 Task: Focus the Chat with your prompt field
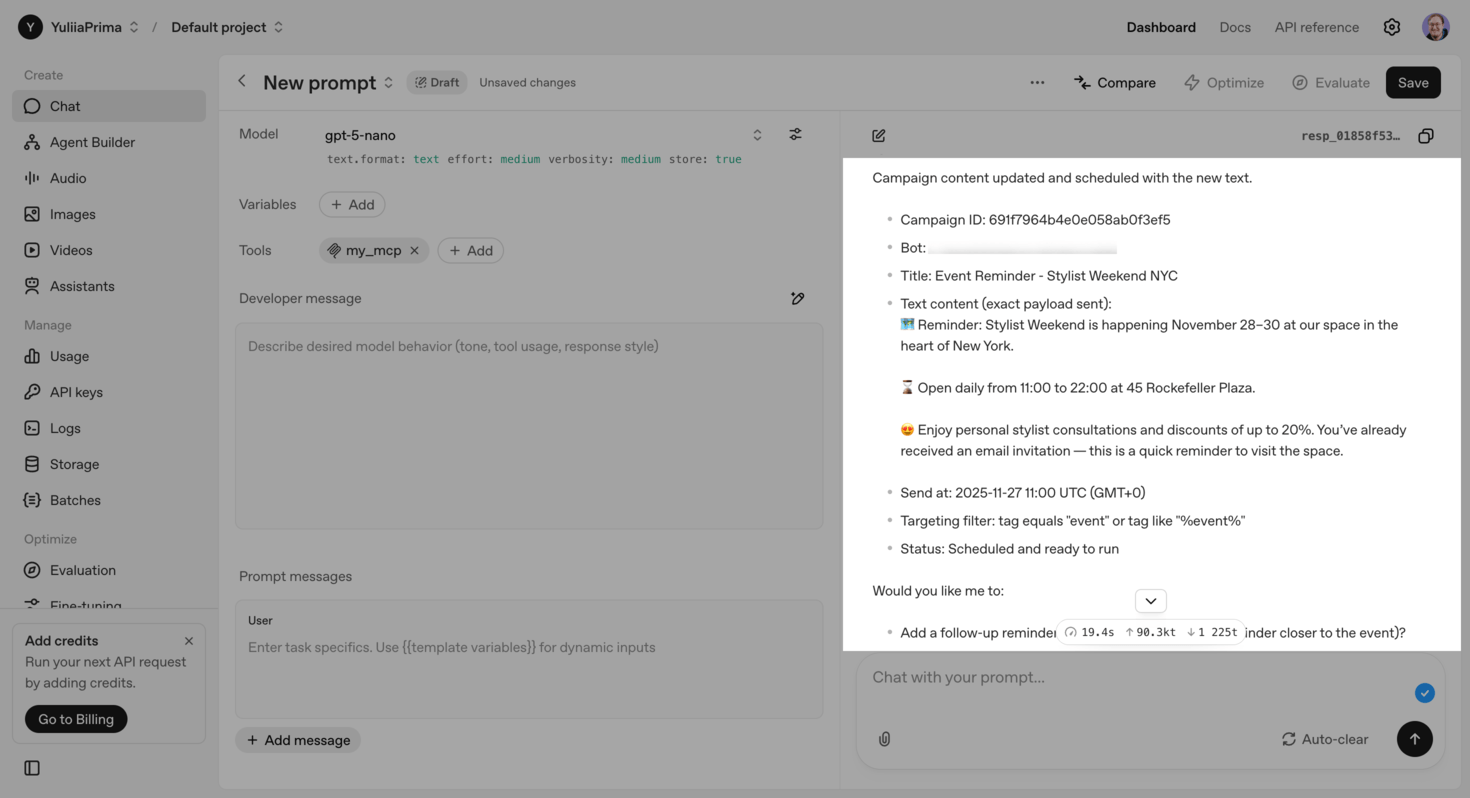coord(1130,678)
